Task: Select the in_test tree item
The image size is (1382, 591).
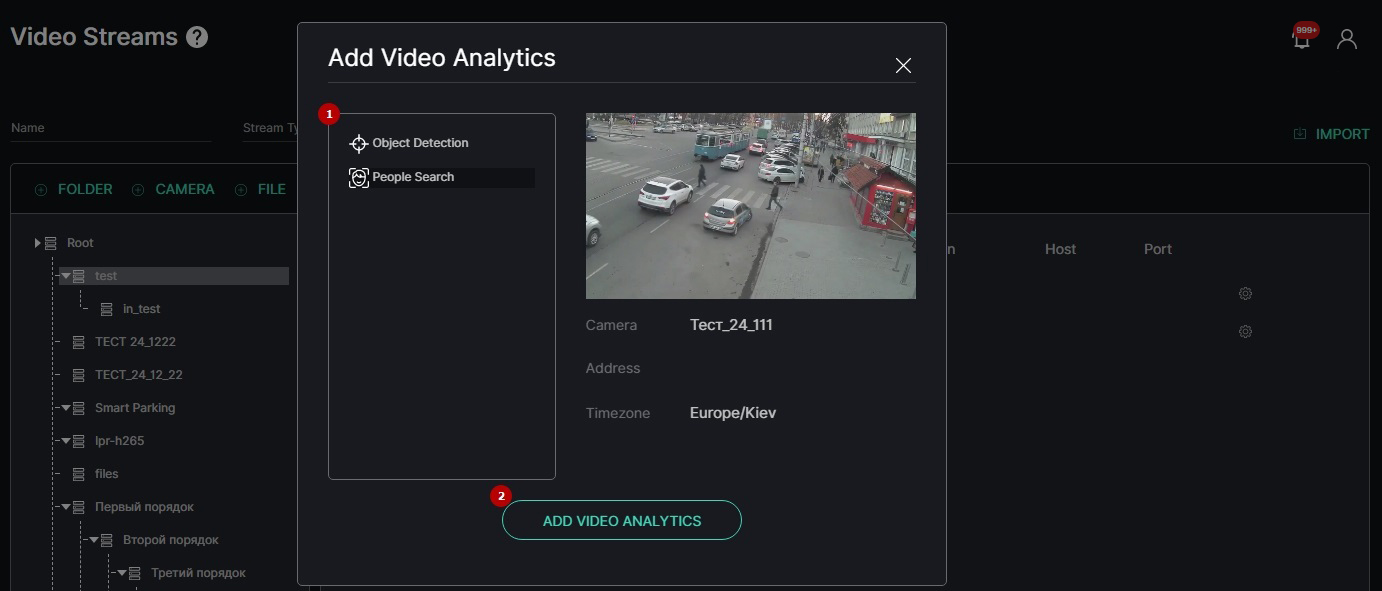Action: (141, 309)
